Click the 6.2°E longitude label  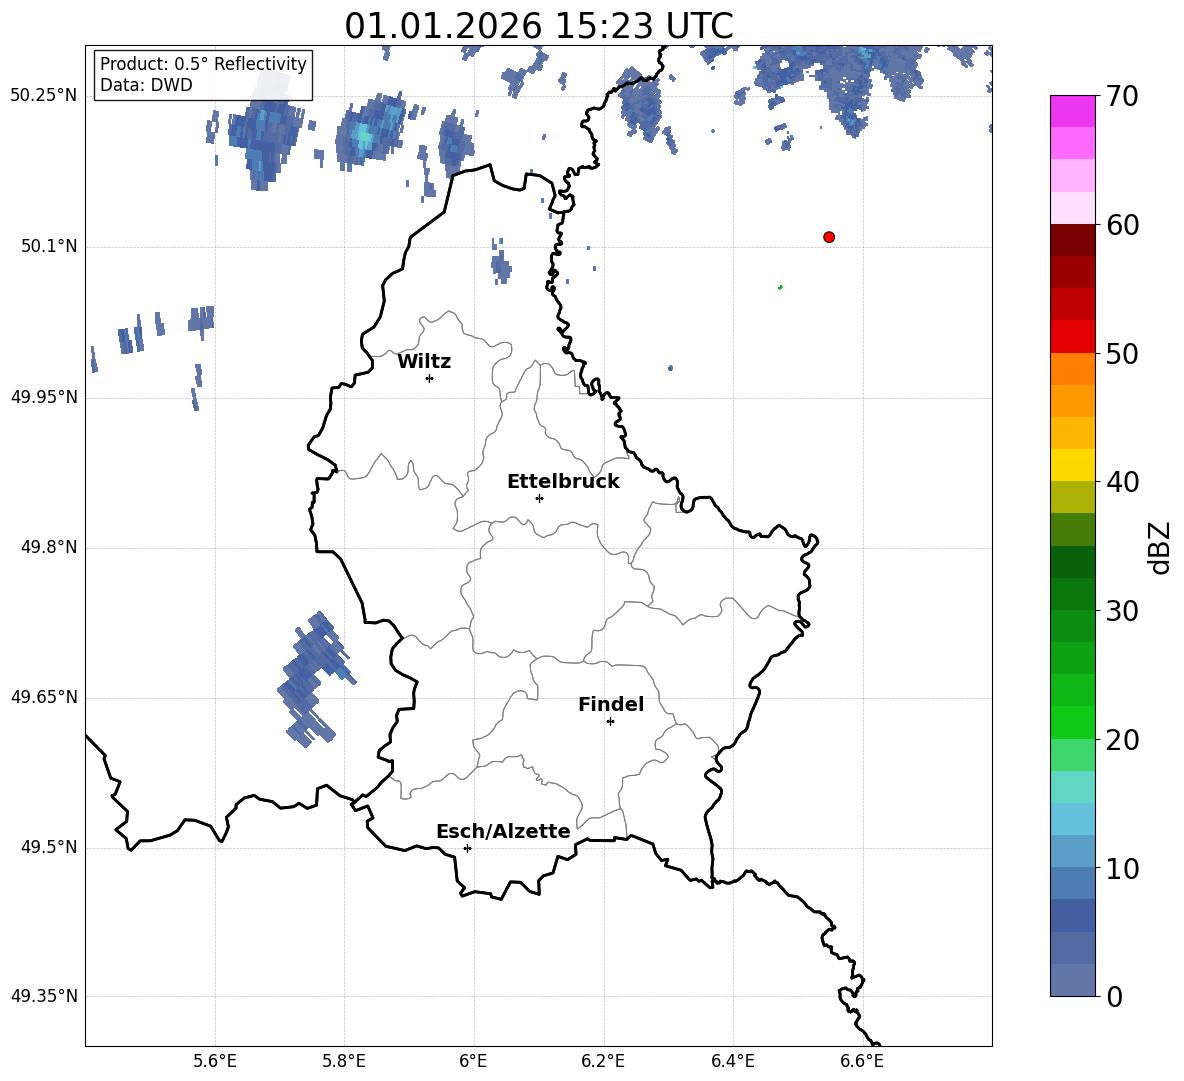coord(603,1061)
